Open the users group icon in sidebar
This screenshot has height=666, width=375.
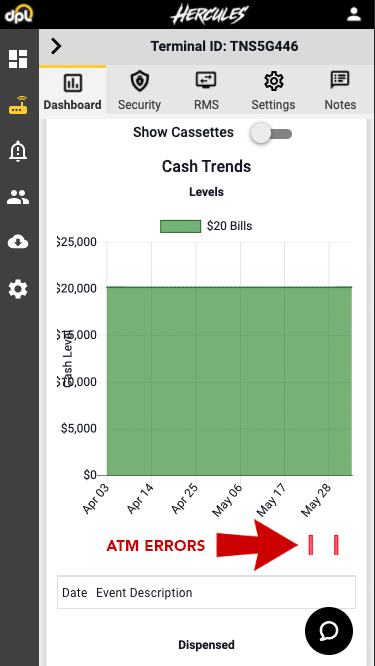pyautogui.click(x=18, y=197)
